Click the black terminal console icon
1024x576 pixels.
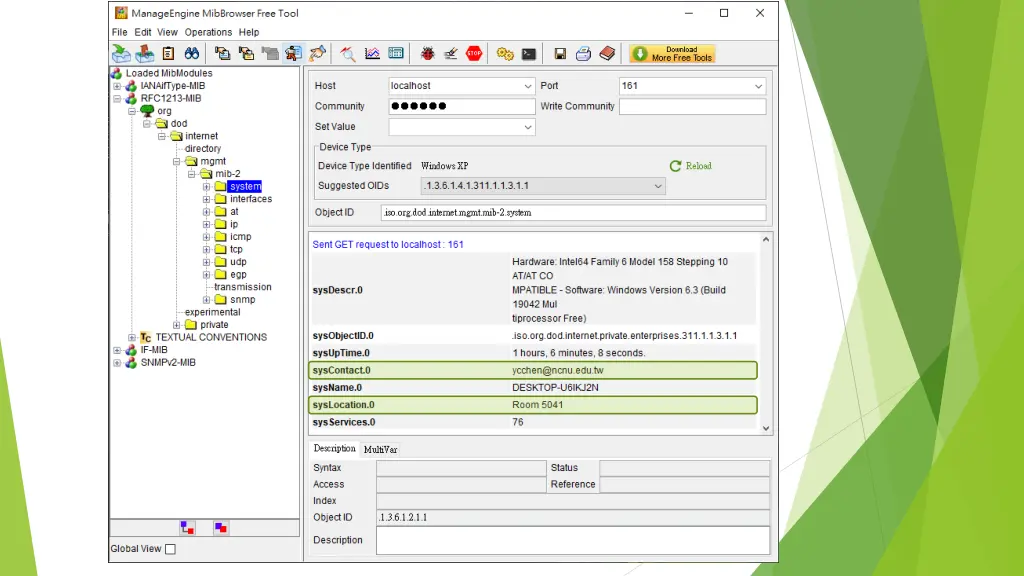(x=528, y=54)
